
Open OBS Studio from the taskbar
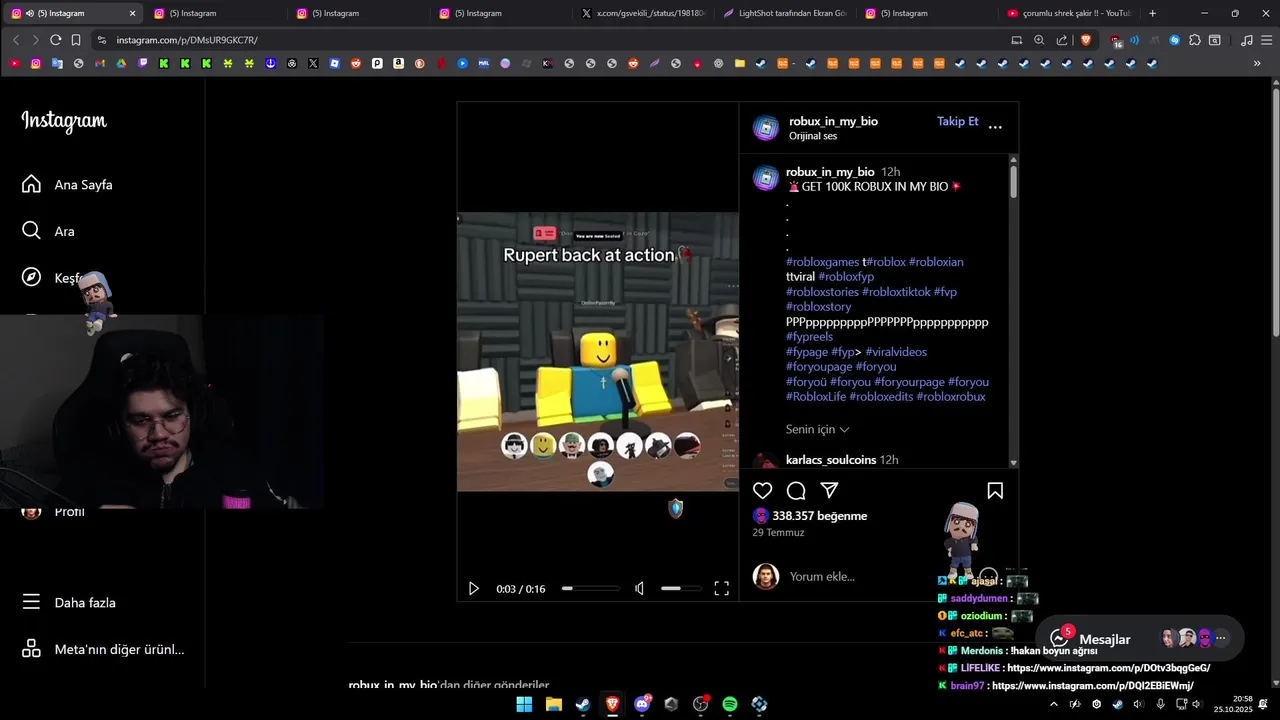click(x=701, y=704)
